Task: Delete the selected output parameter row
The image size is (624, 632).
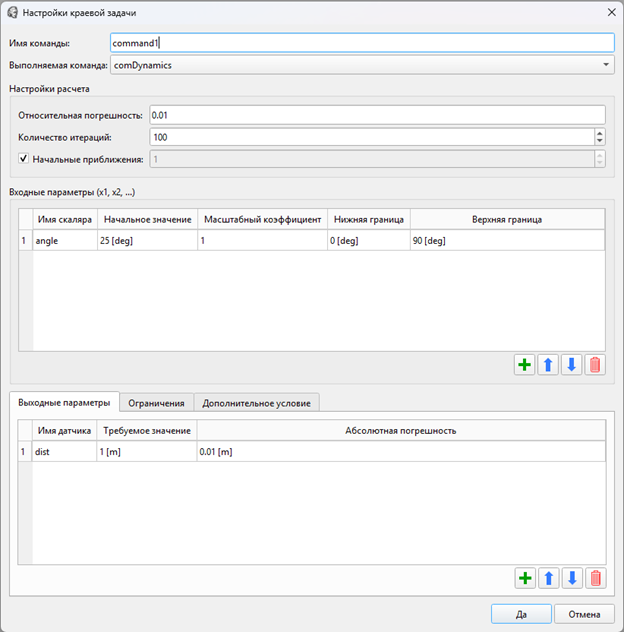Action: tap(596, 578)
